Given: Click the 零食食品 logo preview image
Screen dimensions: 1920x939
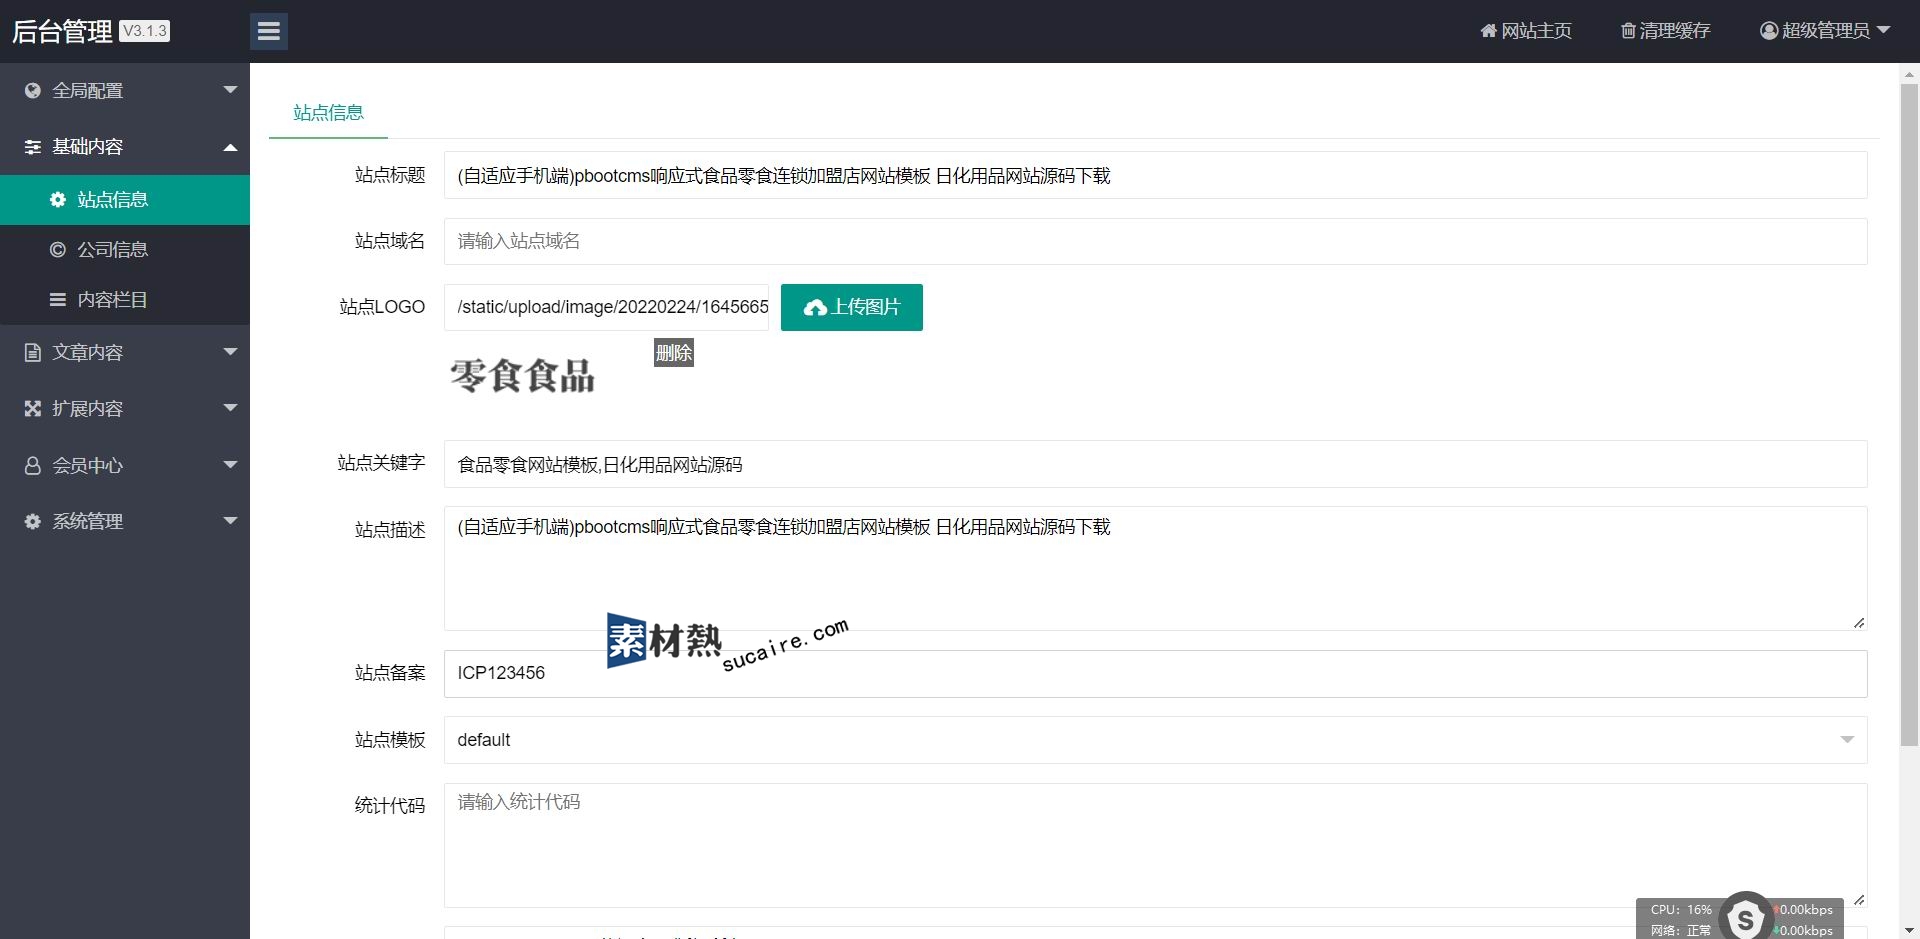Looking at the screenshot, I should tap(522, 376).
